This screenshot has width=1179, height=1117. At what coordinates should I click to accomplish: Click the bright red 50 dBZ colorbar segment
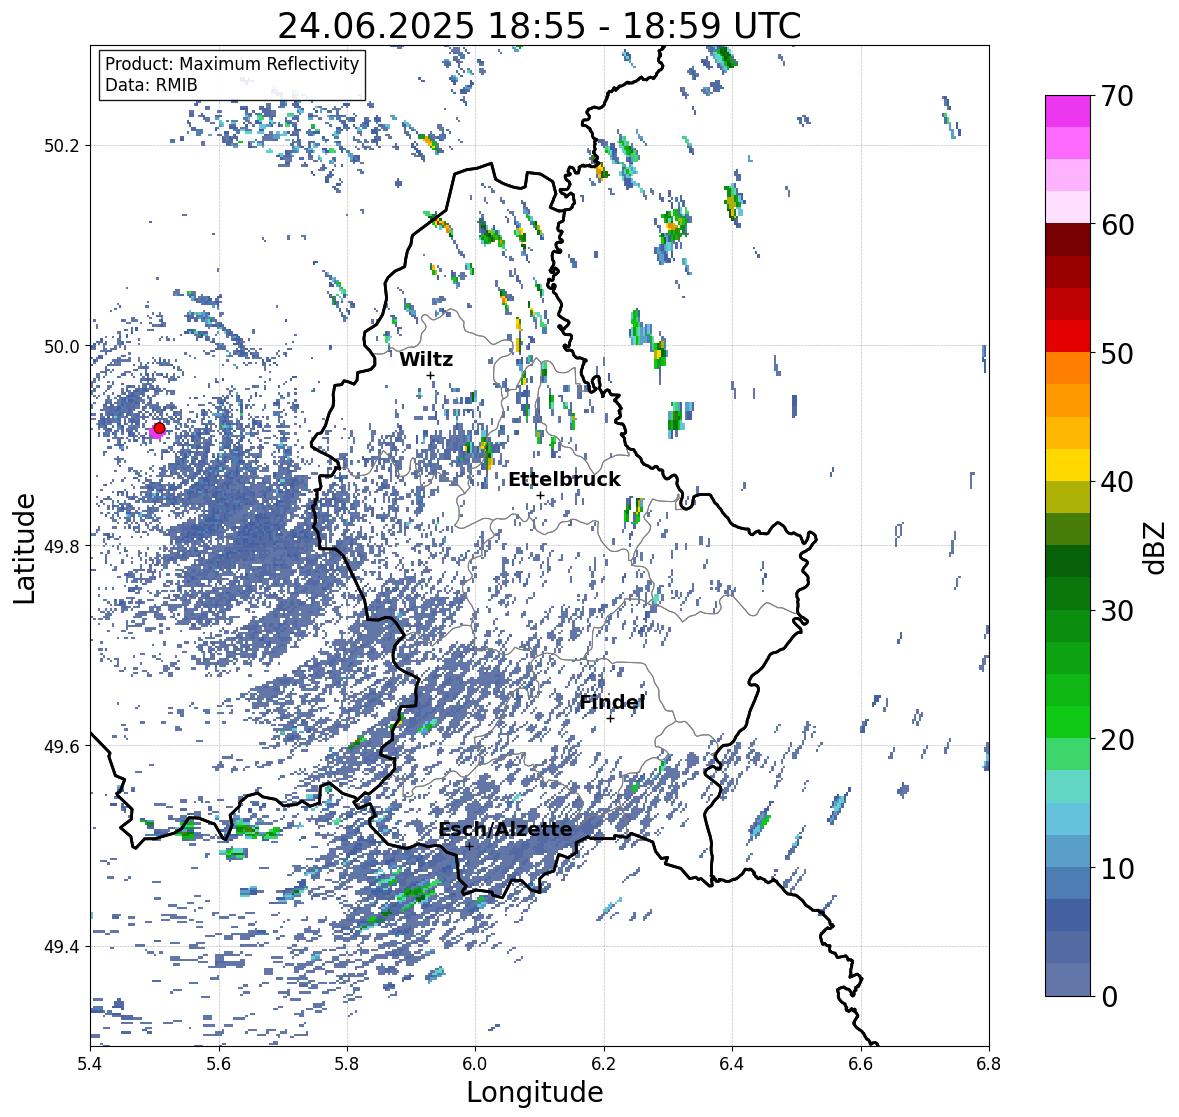[1068, 336]
